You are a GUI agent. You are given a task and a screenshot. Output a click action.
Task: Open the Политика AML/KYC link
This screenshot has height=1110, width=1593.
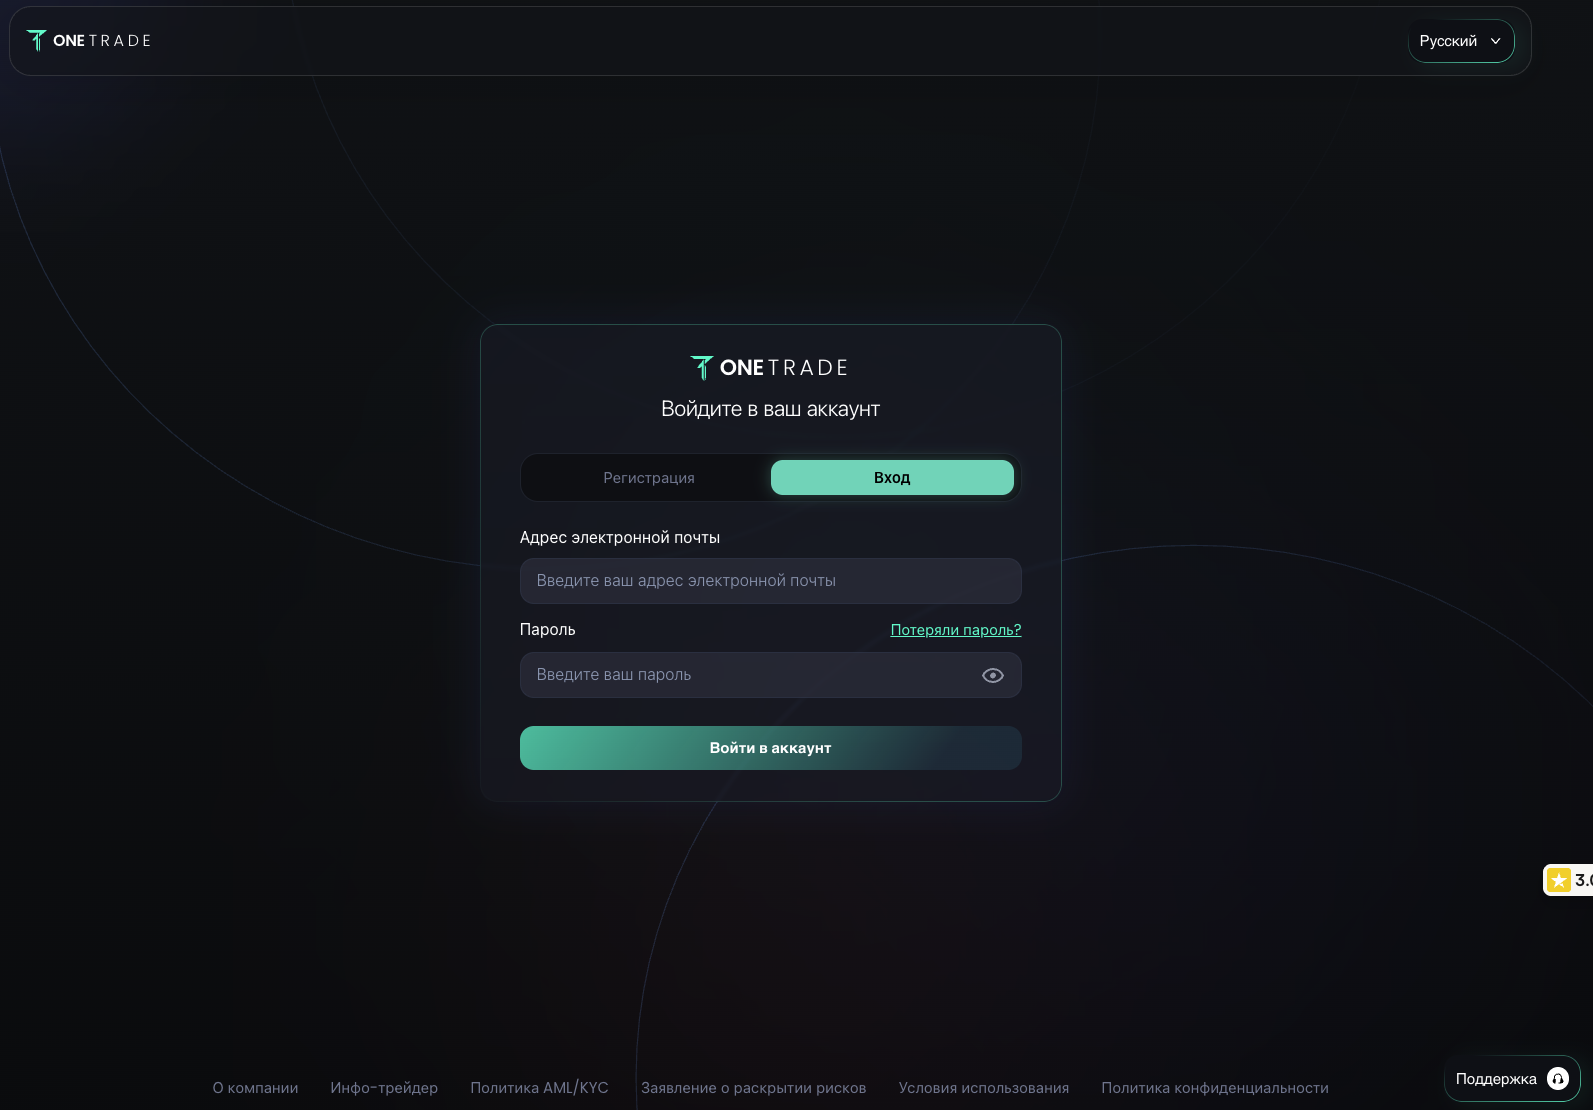pyautogui.click(x=539, y=1088)
